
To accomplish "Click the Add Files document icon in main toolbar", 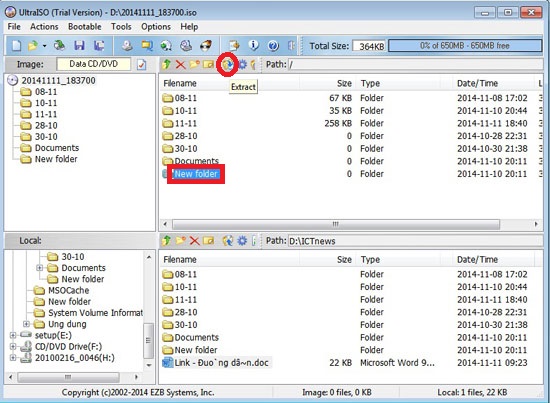I will pyautogui.click(x=234, y=46).
